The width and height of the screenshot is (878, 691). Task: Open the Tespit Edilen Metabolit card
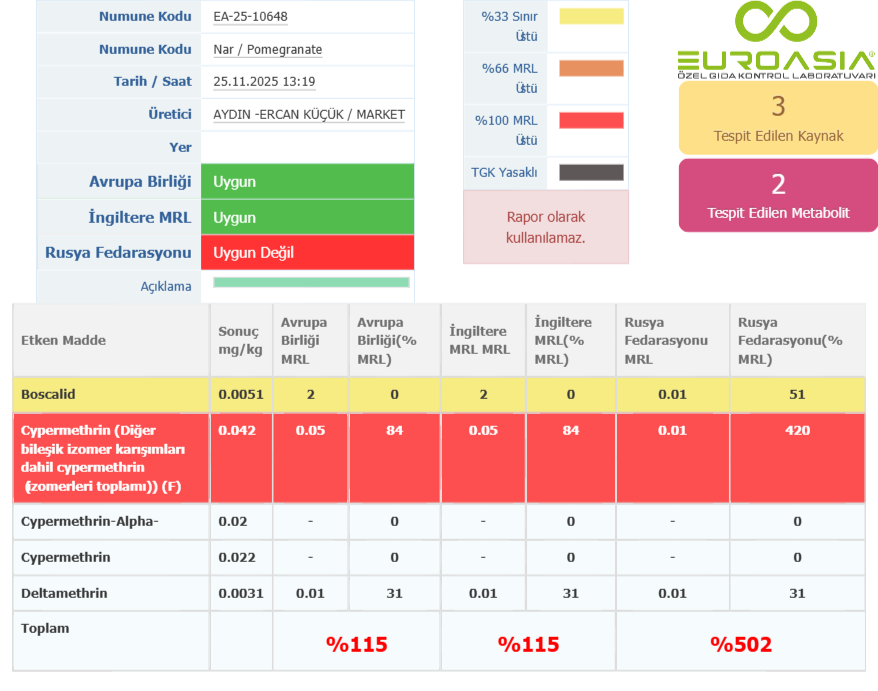coord(778,195)
